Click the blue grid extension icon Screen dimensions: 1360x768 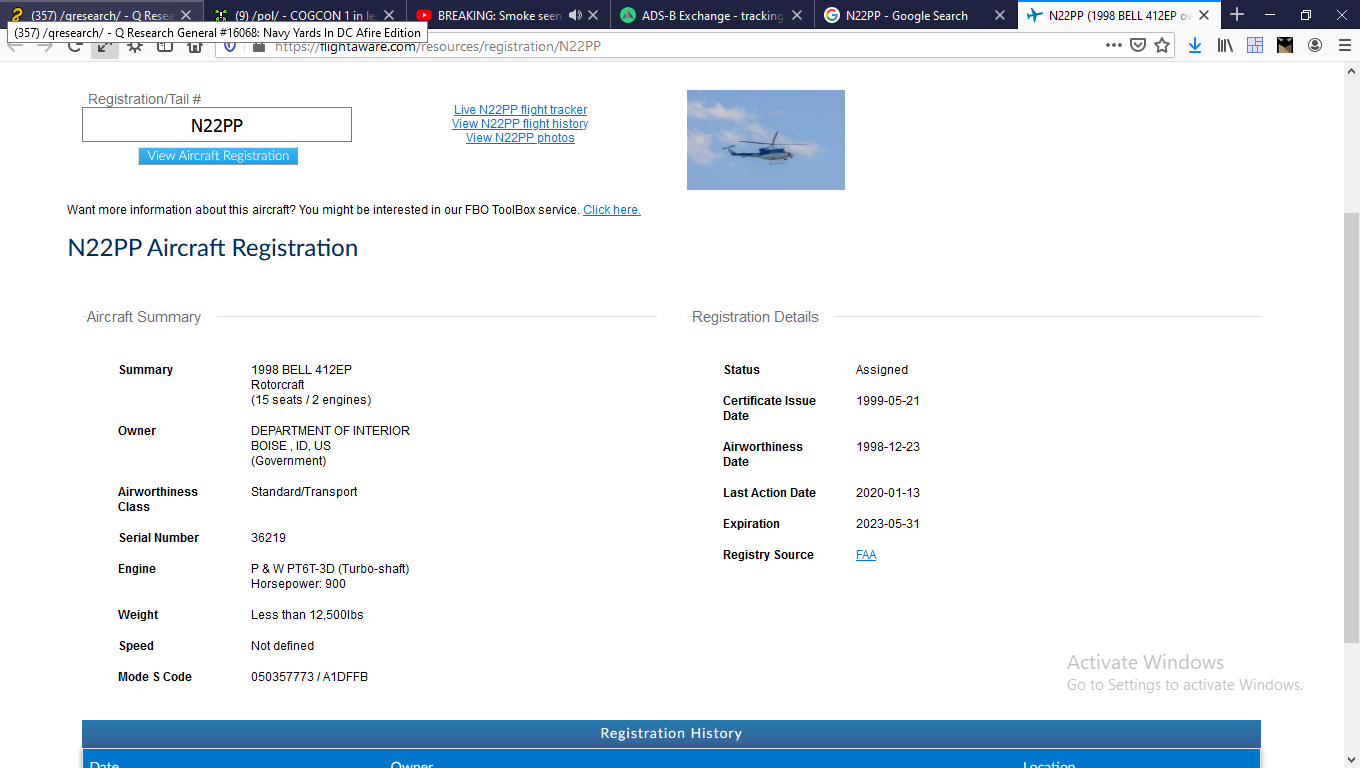(x=1255, y=45)
